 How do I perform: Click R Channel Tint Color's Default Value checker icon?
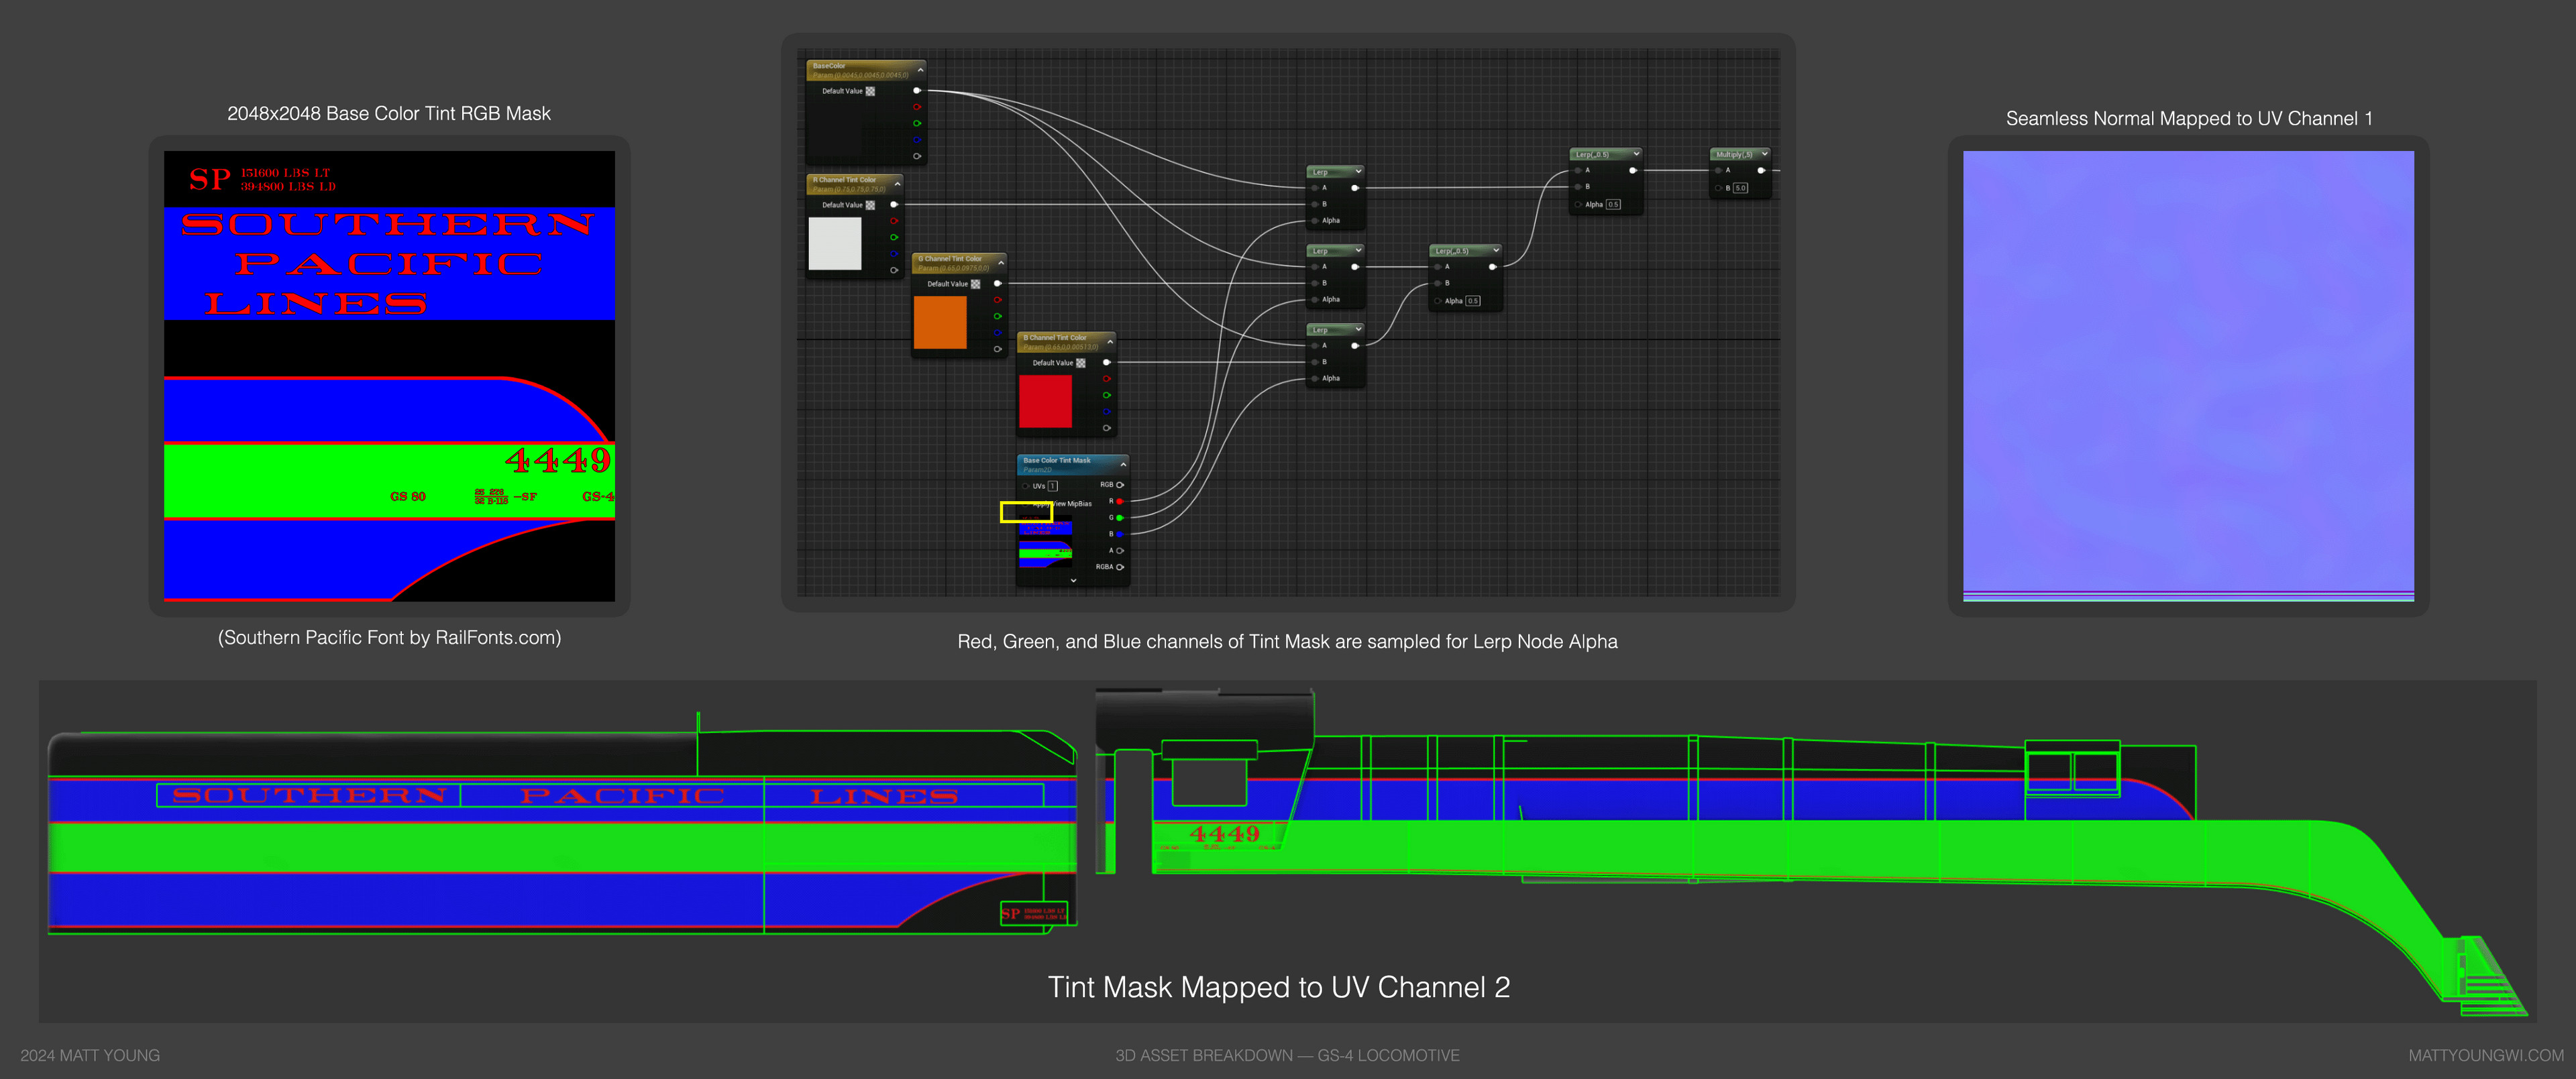[870, 205]
